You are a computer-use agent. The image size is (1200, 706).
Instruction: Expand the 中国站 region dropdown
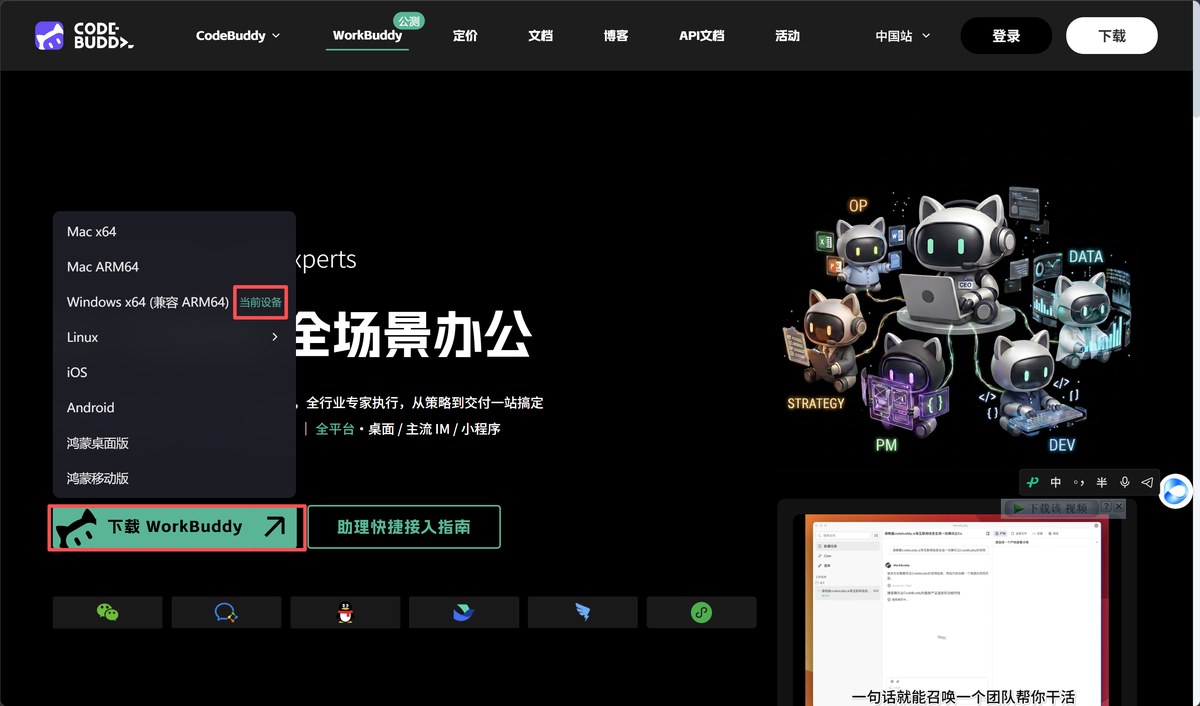[x=903, y=35]
